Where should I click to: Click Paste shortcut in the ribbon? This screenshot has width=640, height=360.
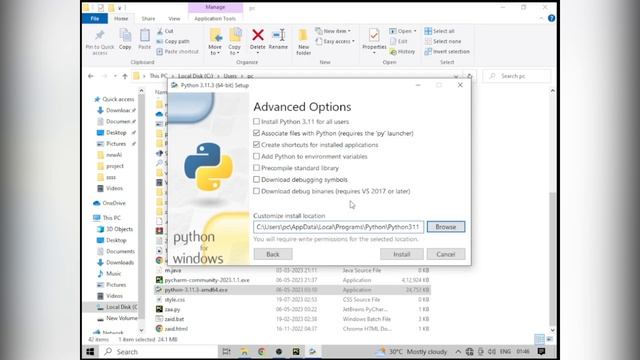pyautogui.click(x=178, y=51)
